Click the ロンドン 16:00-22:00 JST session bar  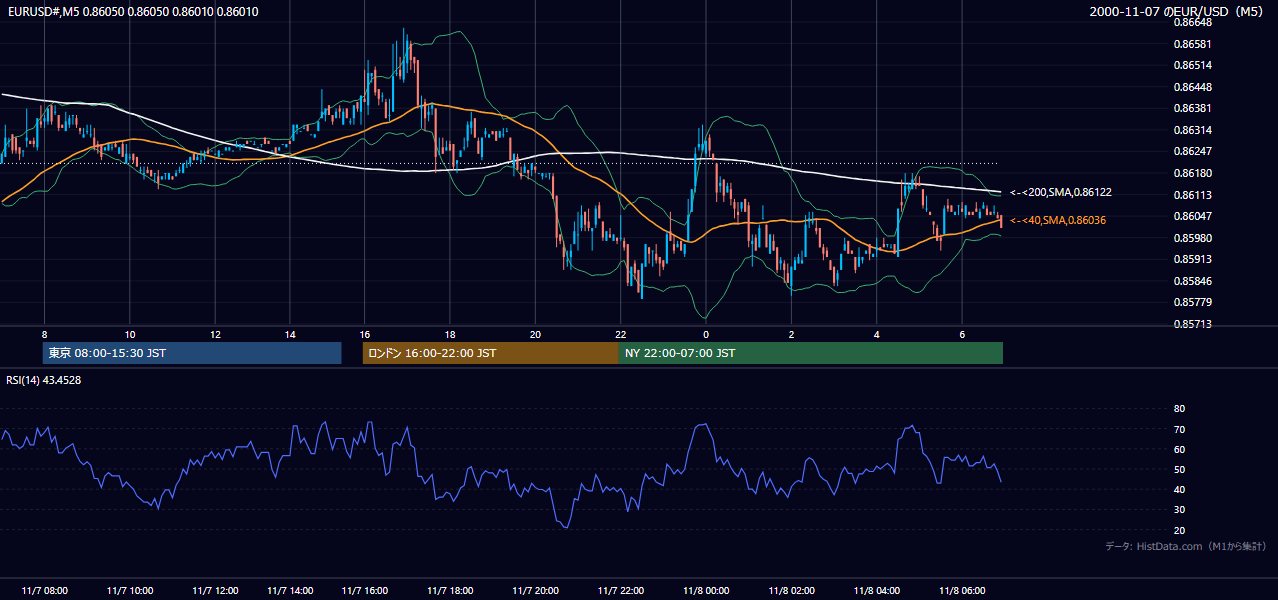pos(491,353)
